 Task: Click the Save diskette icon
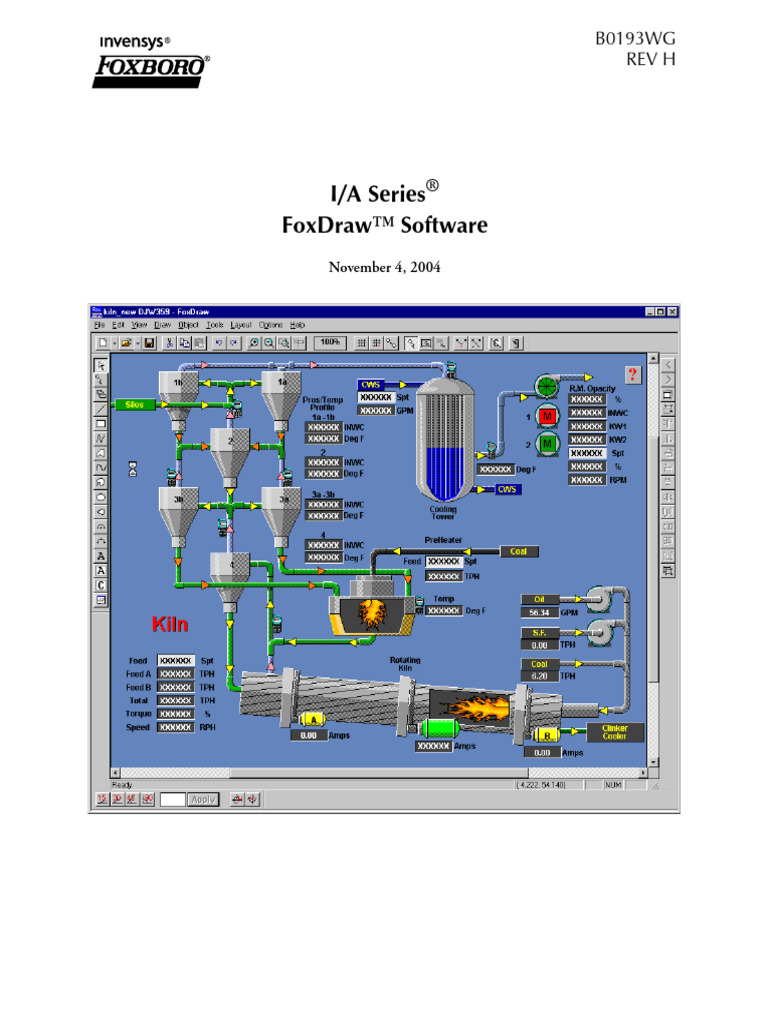pos(149,342)
